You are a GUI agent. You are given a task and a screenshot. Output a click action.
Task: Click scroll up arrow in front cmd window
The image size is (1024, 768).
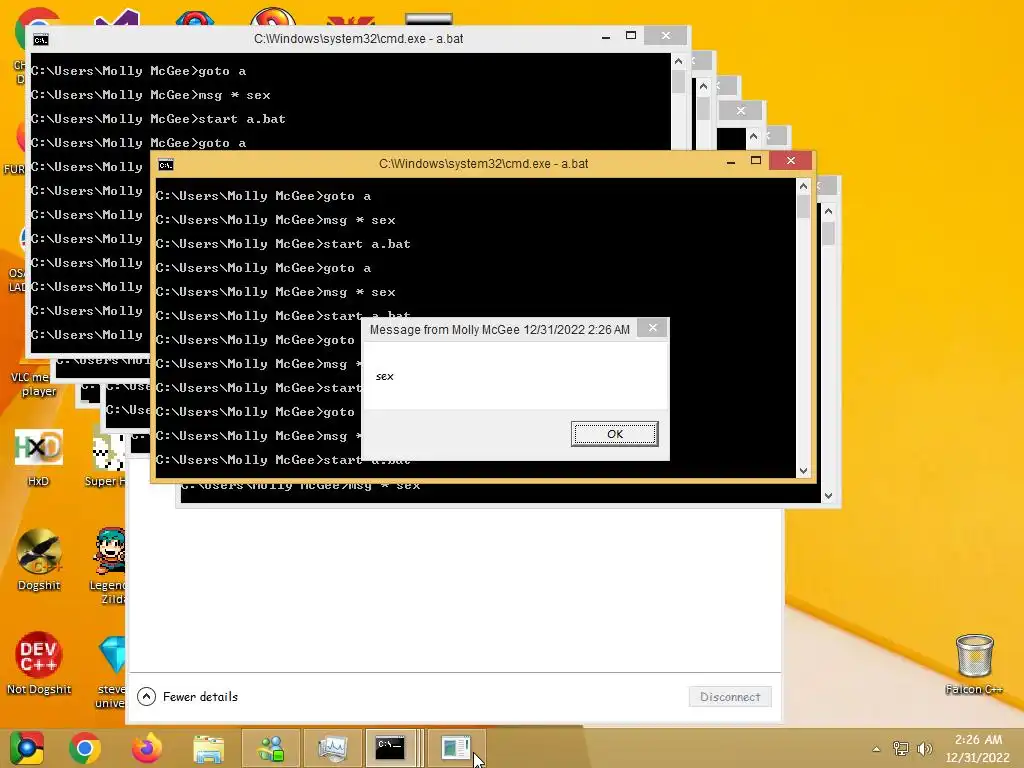coord(803,186)
